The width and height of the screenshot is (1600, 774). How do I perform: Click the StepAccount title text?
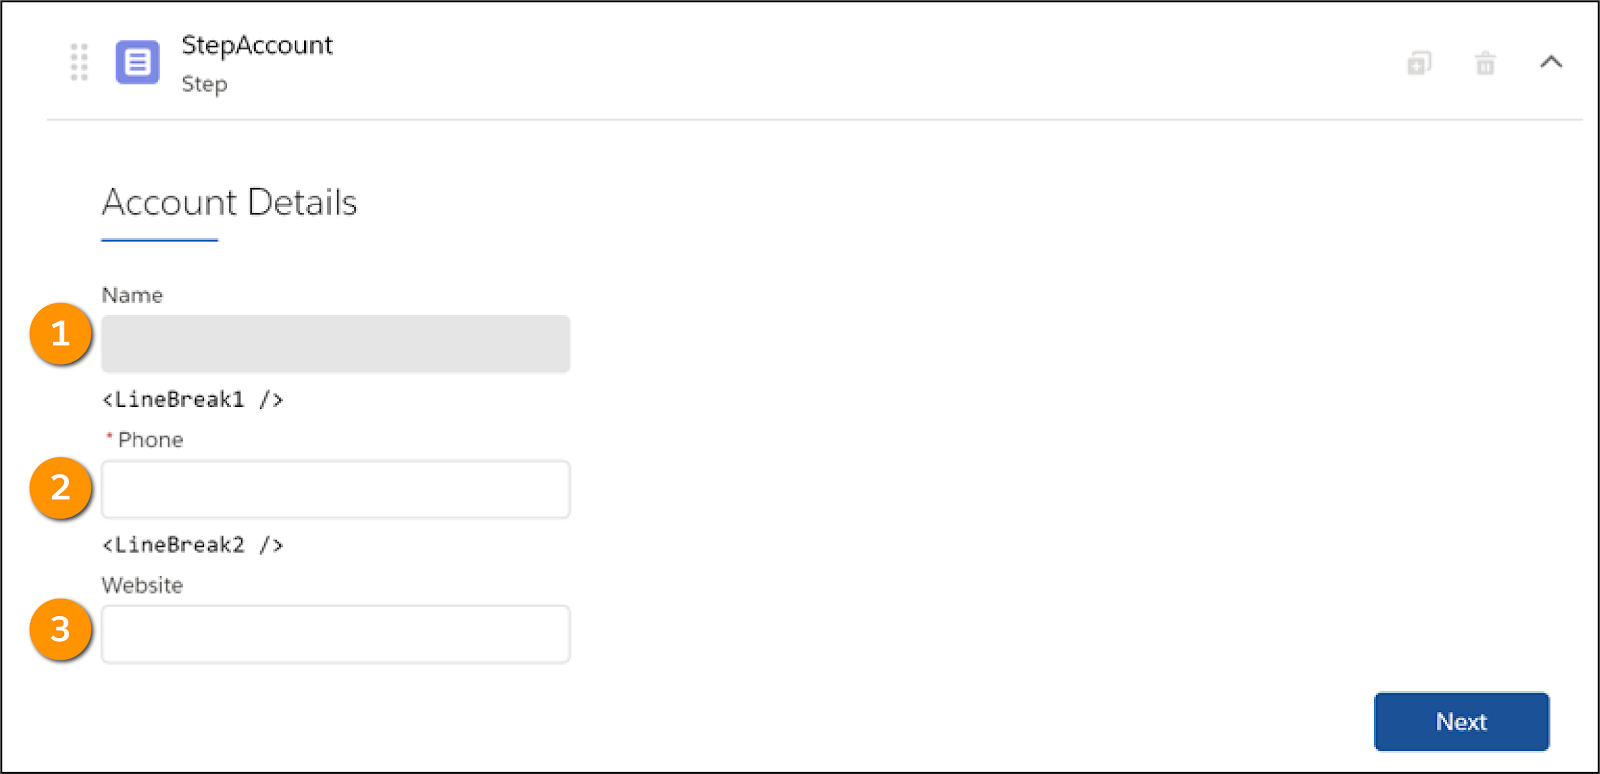(256, 45)
